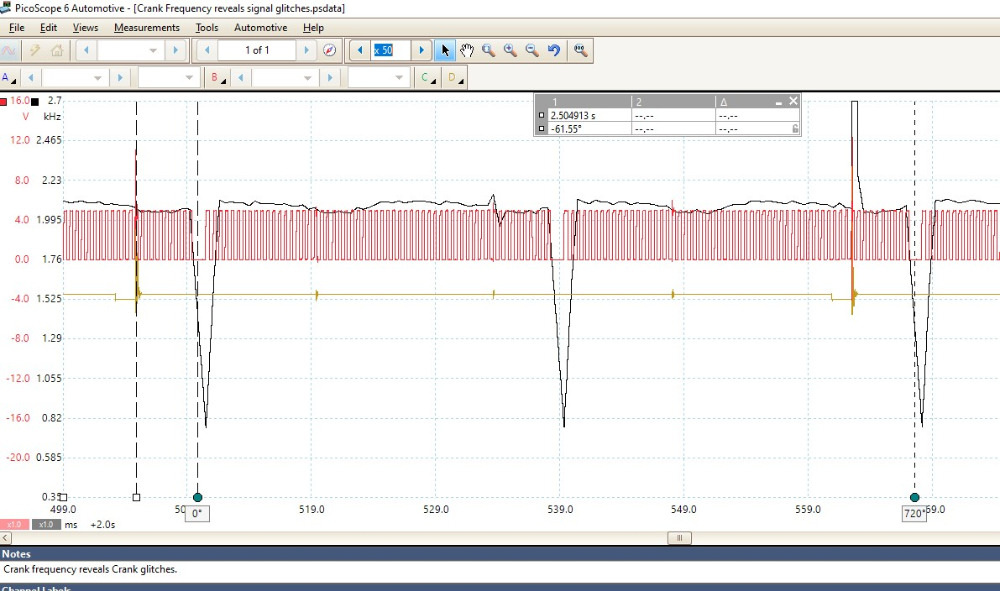This screenshot has width=1000, height=591.
Task: Toggle the ruler legend lock icon
Action: pyautogui.click(x=794, y=129)
